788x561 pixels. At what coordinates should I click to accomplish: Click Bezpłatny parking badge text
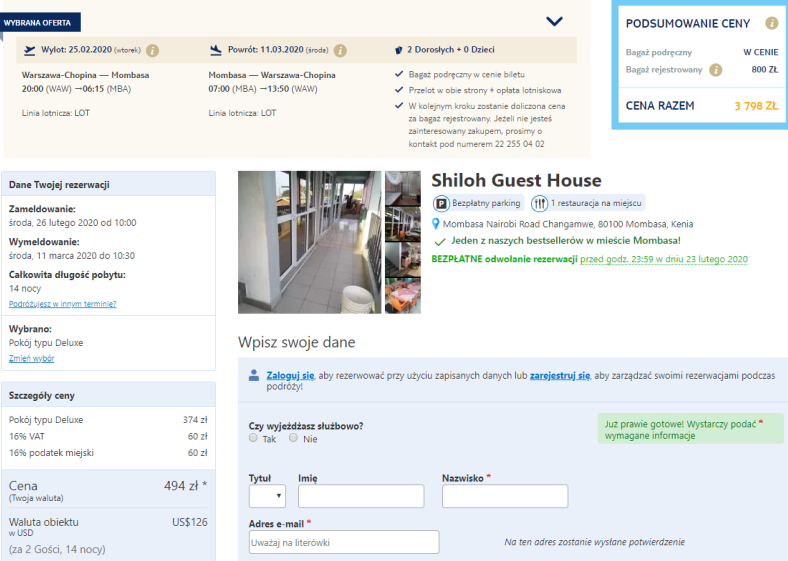point(486,203)
